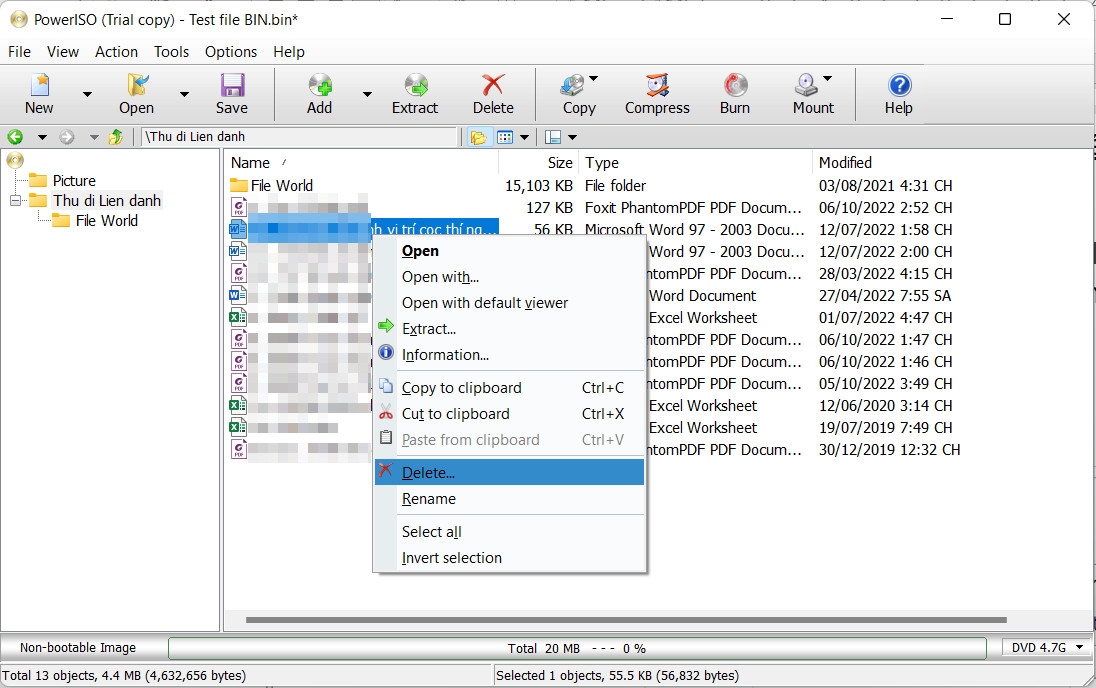Expand the Copy button dropdown arrow
Viewport: 1096px width, 688px height.
(593, 78)
